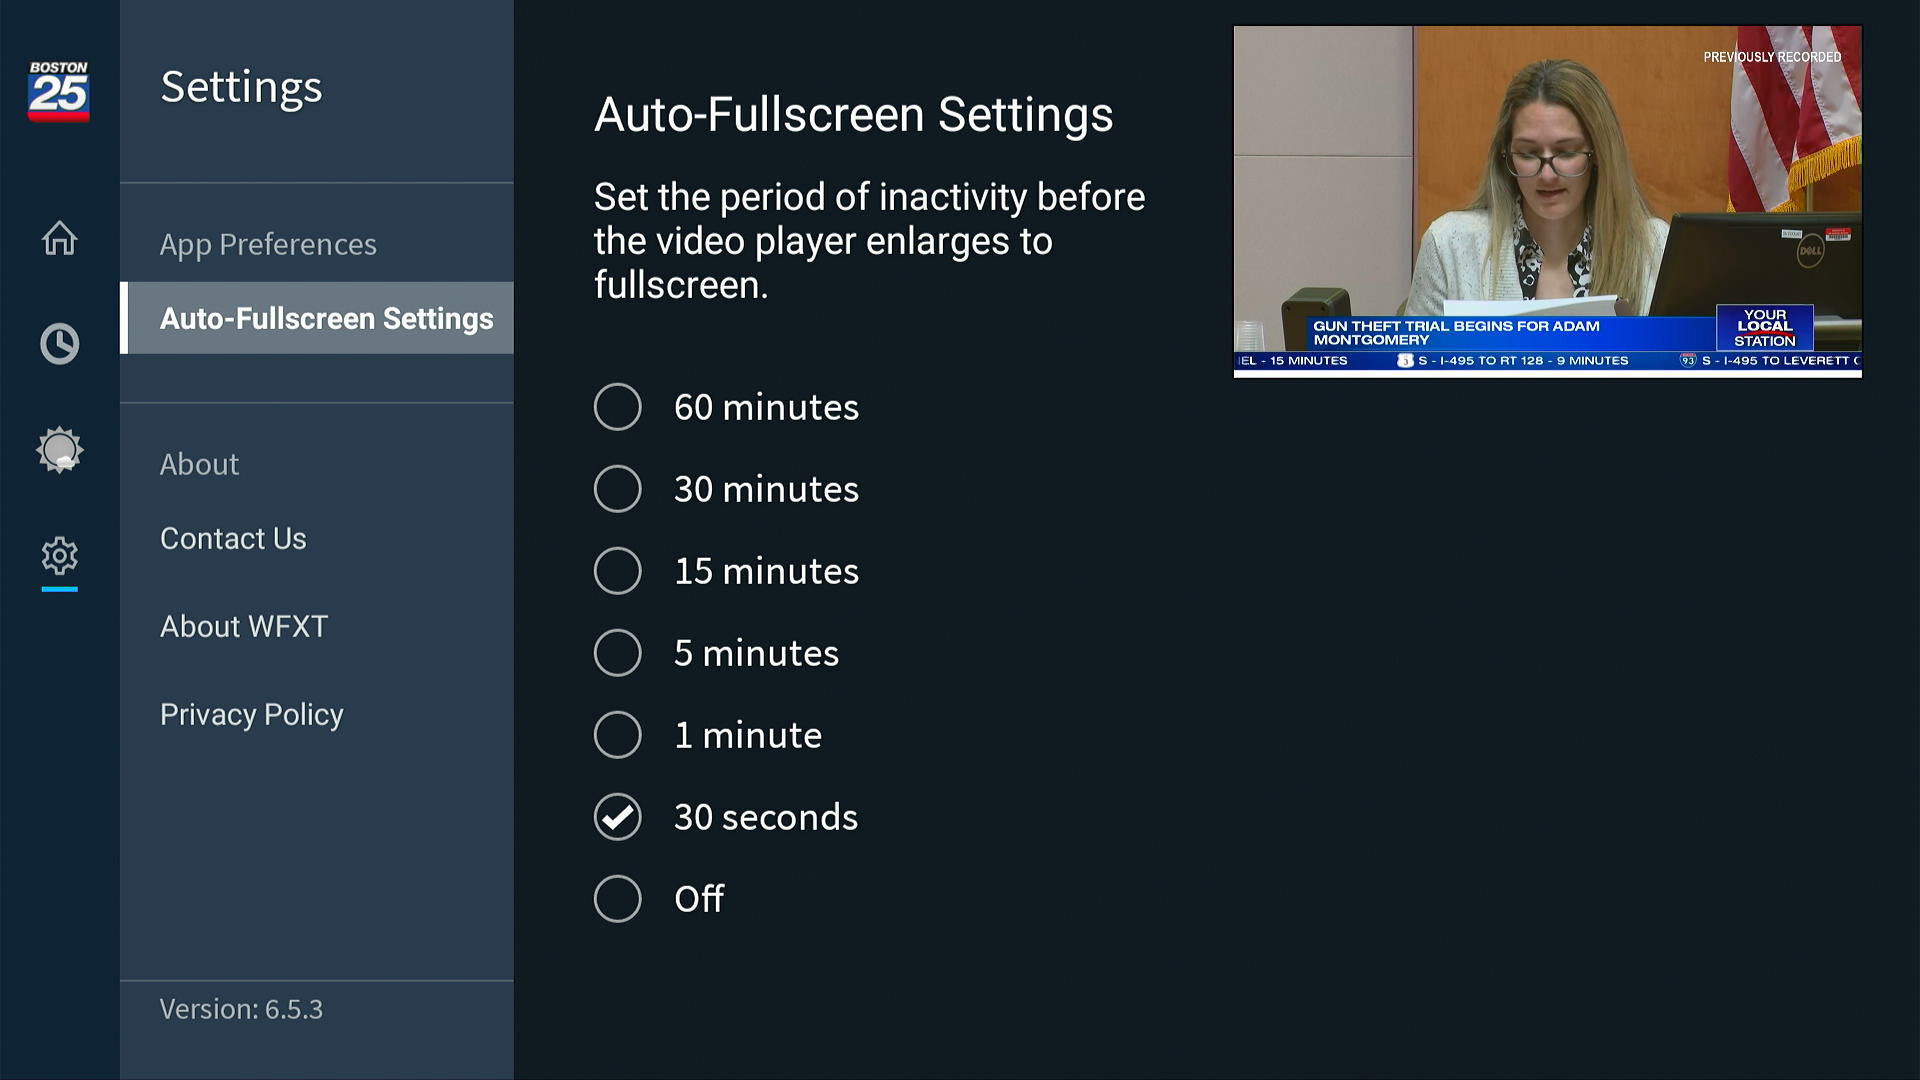Select the Settings gear icon
The width and height of the screenshot is (1920, 1080).
tap(59, 556)
